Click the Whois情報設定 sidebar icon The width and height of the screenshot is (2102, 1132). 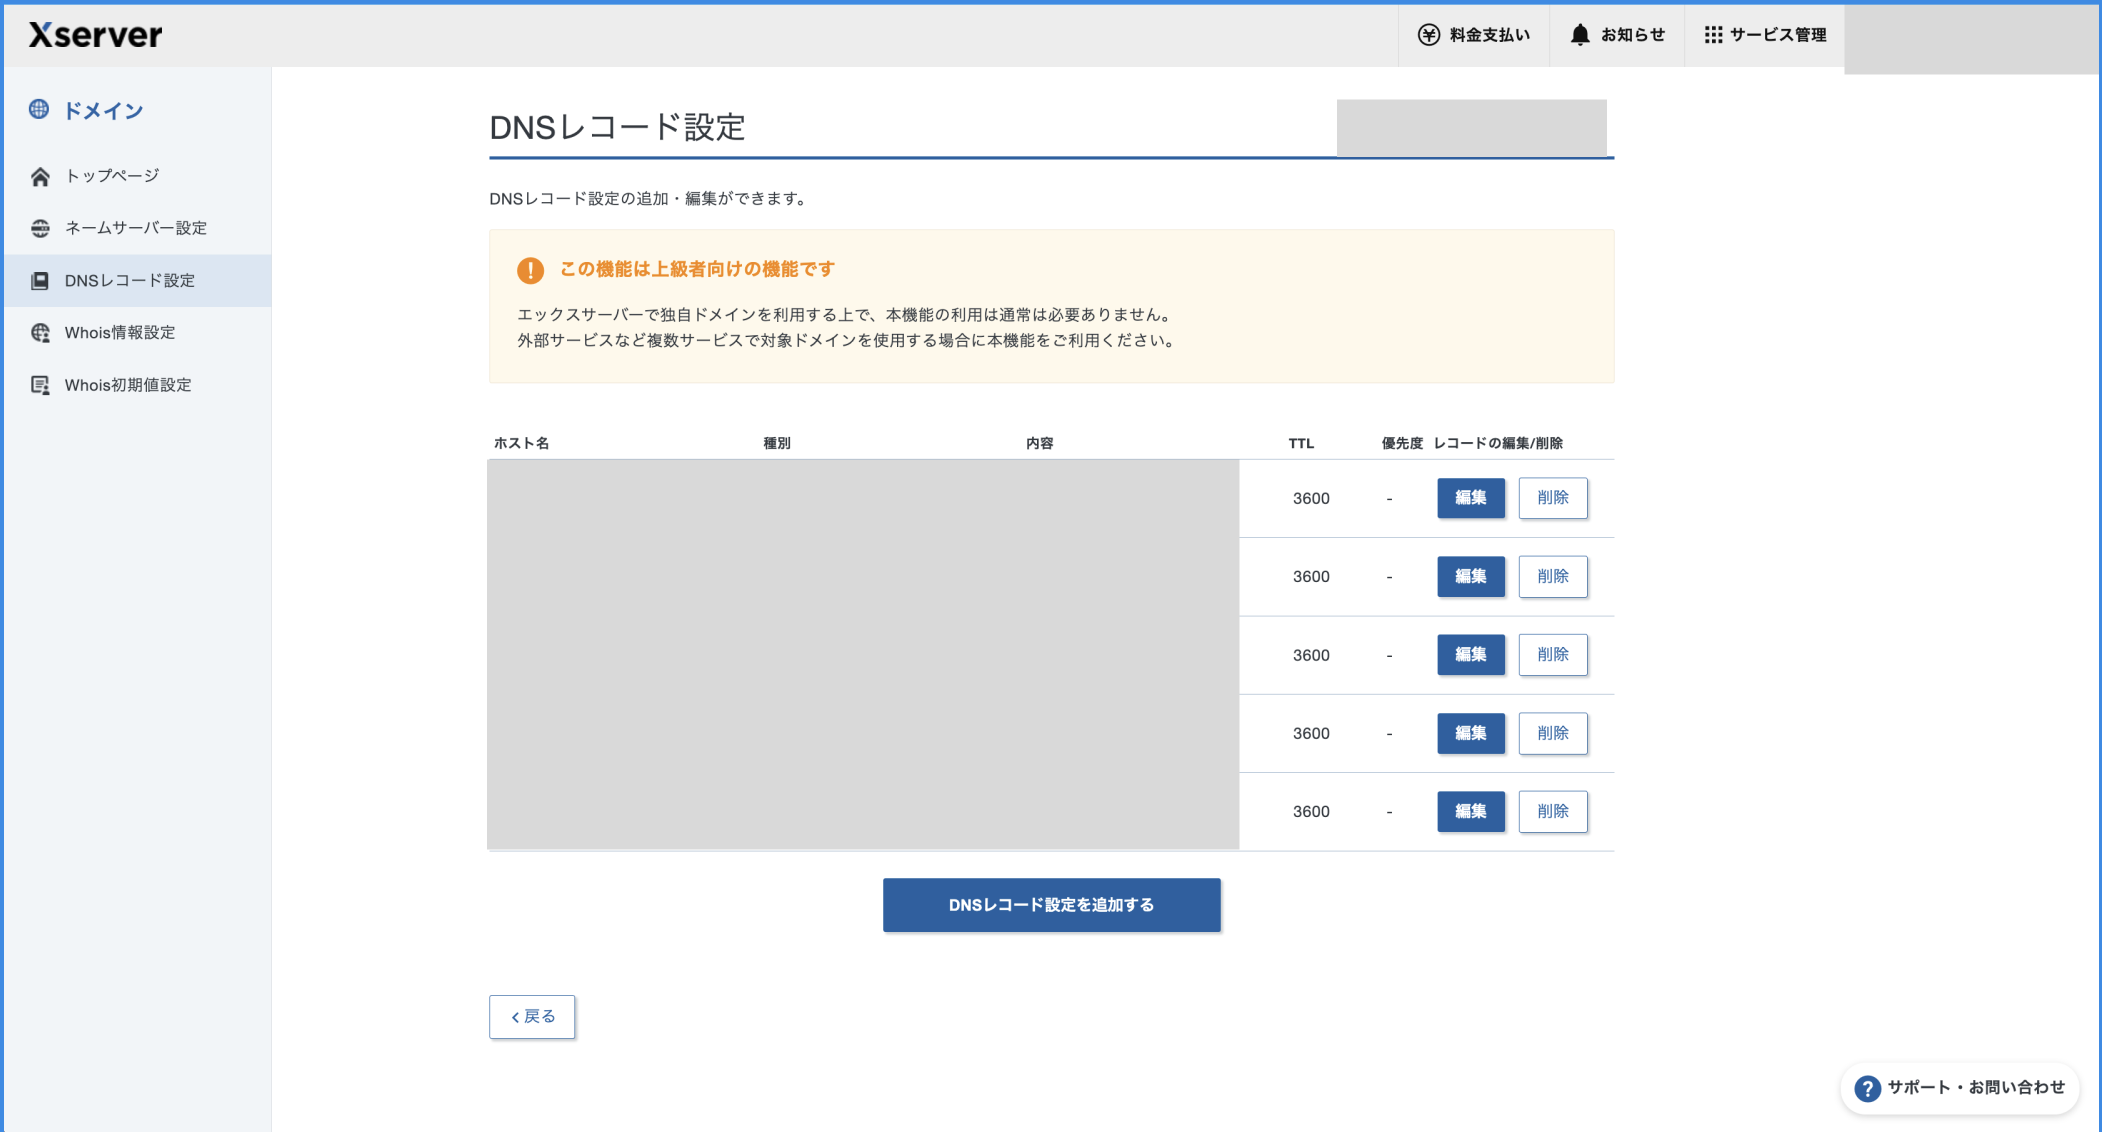[40, 333]
